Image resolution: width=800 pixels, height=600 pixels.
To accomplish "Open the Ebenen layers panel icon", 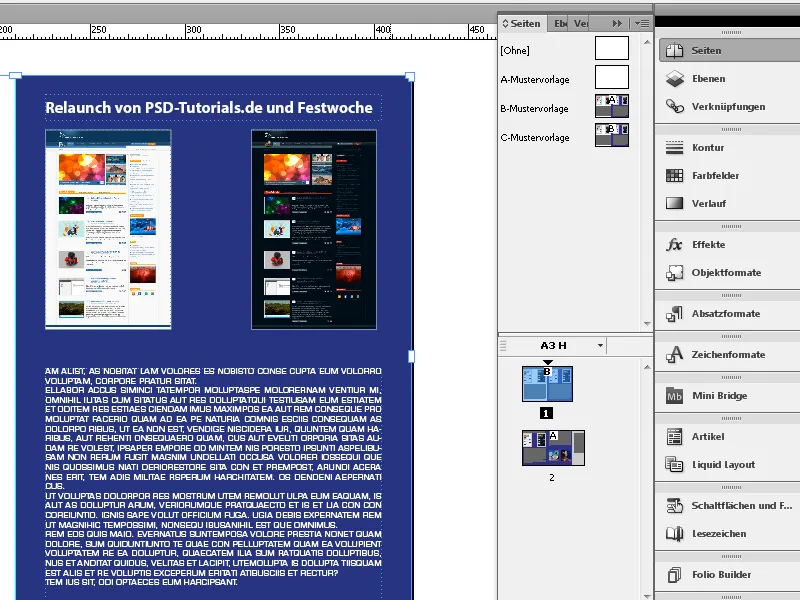I will point(674,79).
